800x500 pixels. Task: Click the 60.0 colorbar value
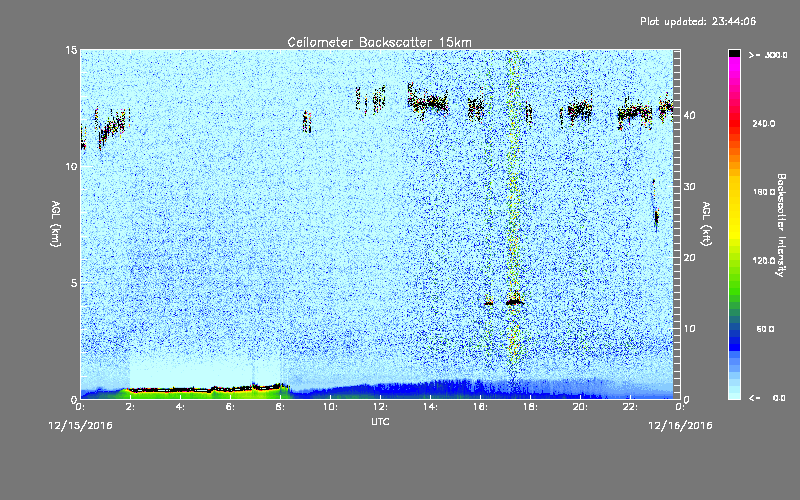pyautogui.click(x=765, y=330)
